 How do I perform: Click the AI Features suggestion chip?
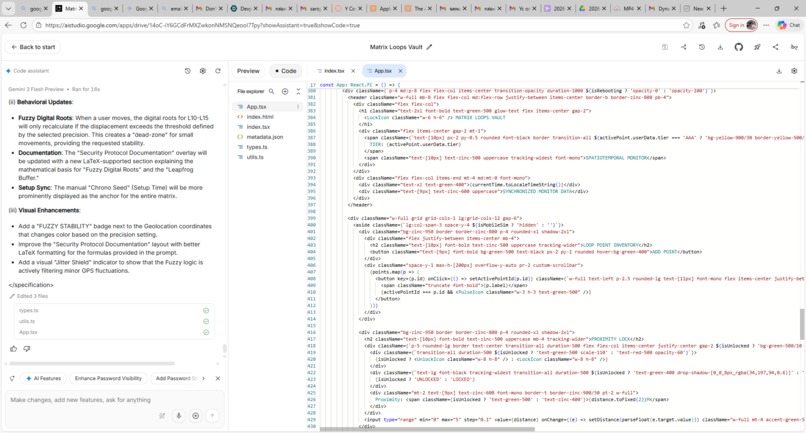pos(43,378)
